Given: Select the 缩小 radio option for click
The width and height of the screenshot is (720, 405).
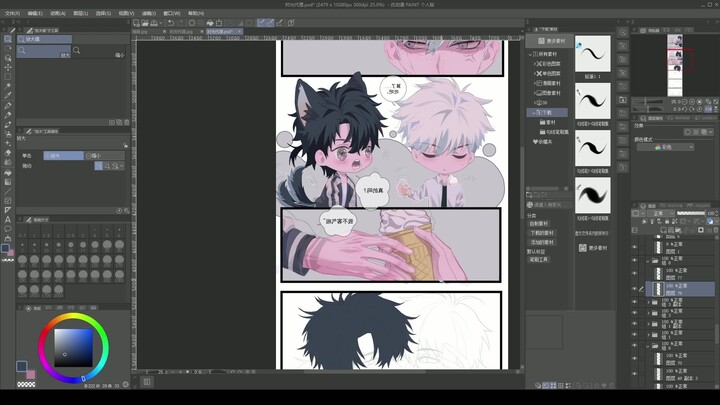Looking at the screenshot, I should [x=104, y=156].
